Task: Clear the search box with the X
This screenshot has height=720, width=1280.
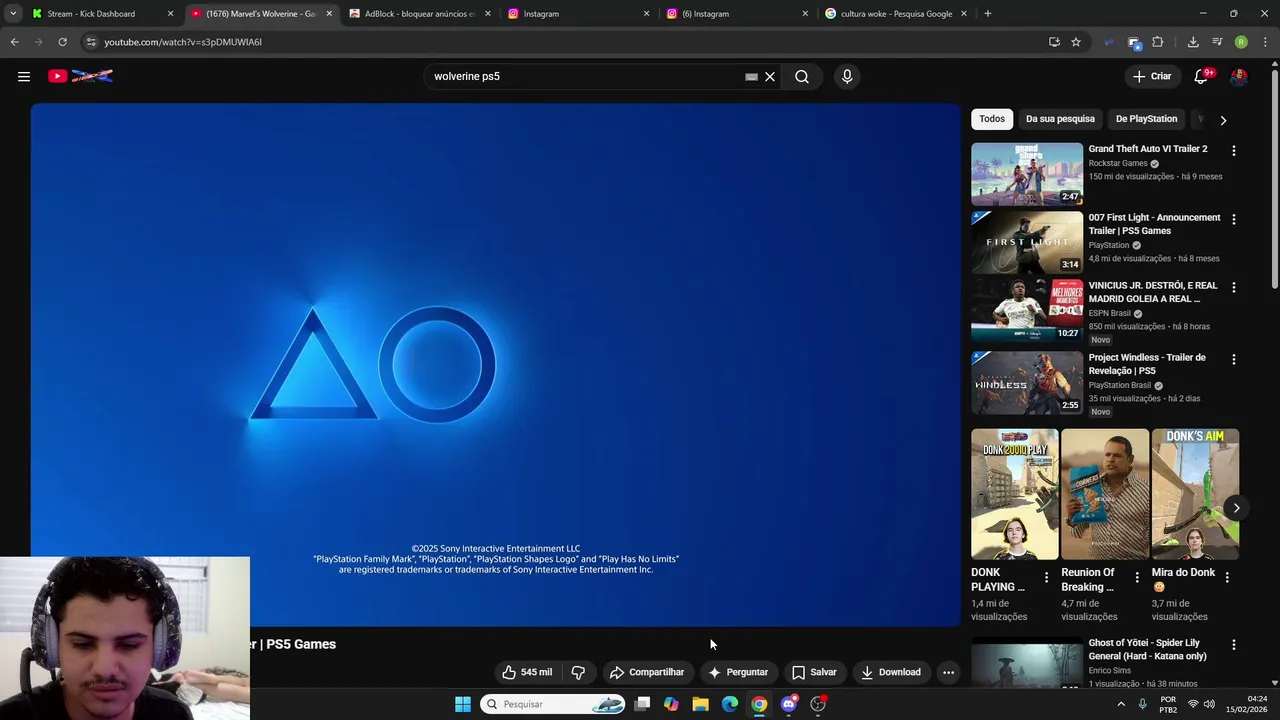Action: pyautogui.click(x=770, y=76)
